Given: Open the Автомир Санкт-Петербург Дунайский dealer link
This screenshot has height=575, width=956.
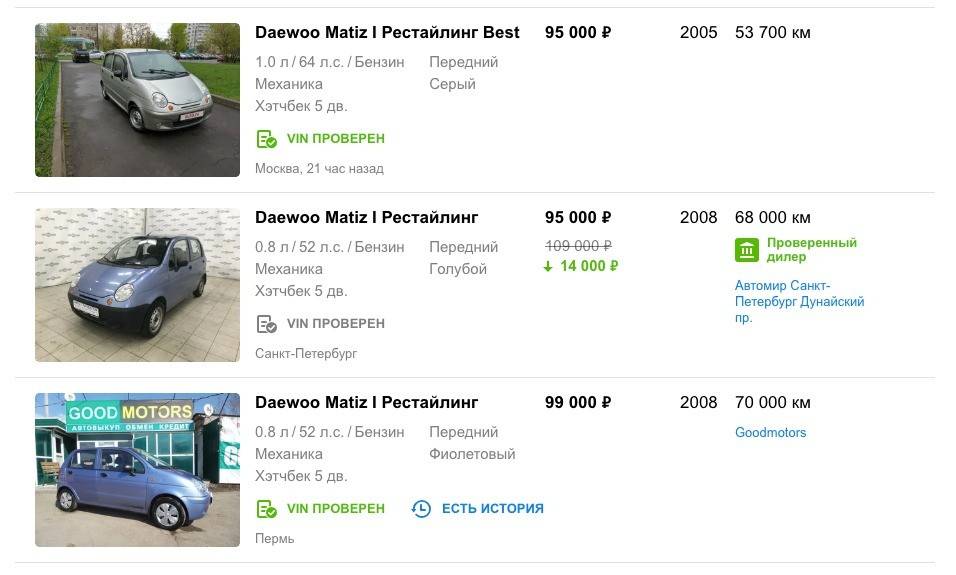Looking at the screenshot, I should pos(799,302).
